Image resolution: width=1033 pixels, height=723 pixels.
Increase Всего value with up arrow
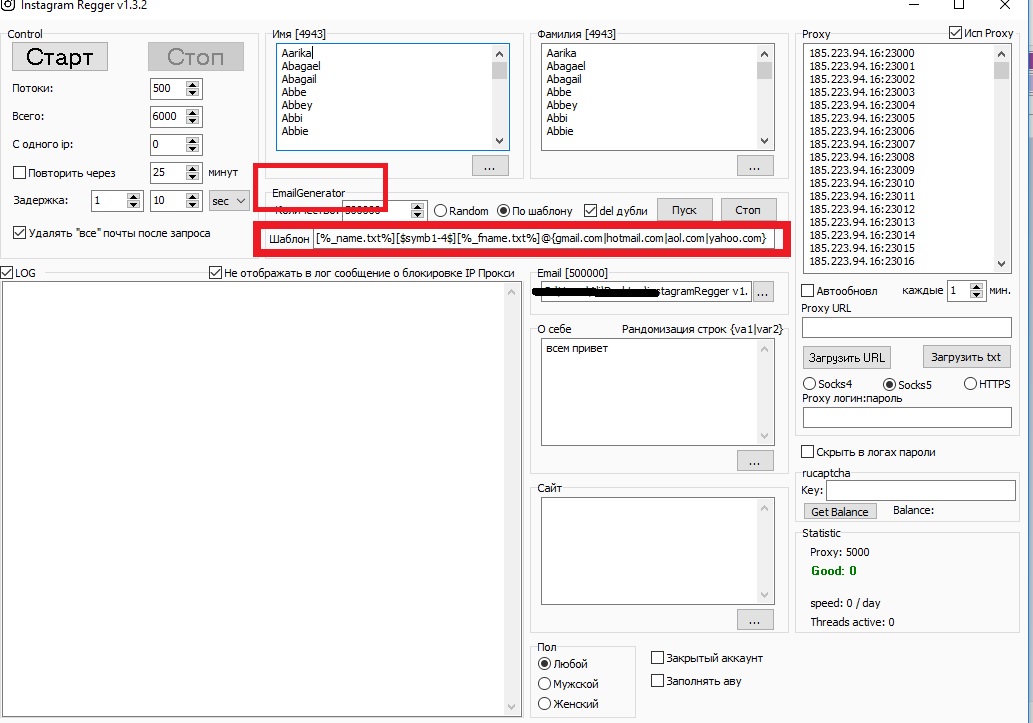tap(192, 113)
